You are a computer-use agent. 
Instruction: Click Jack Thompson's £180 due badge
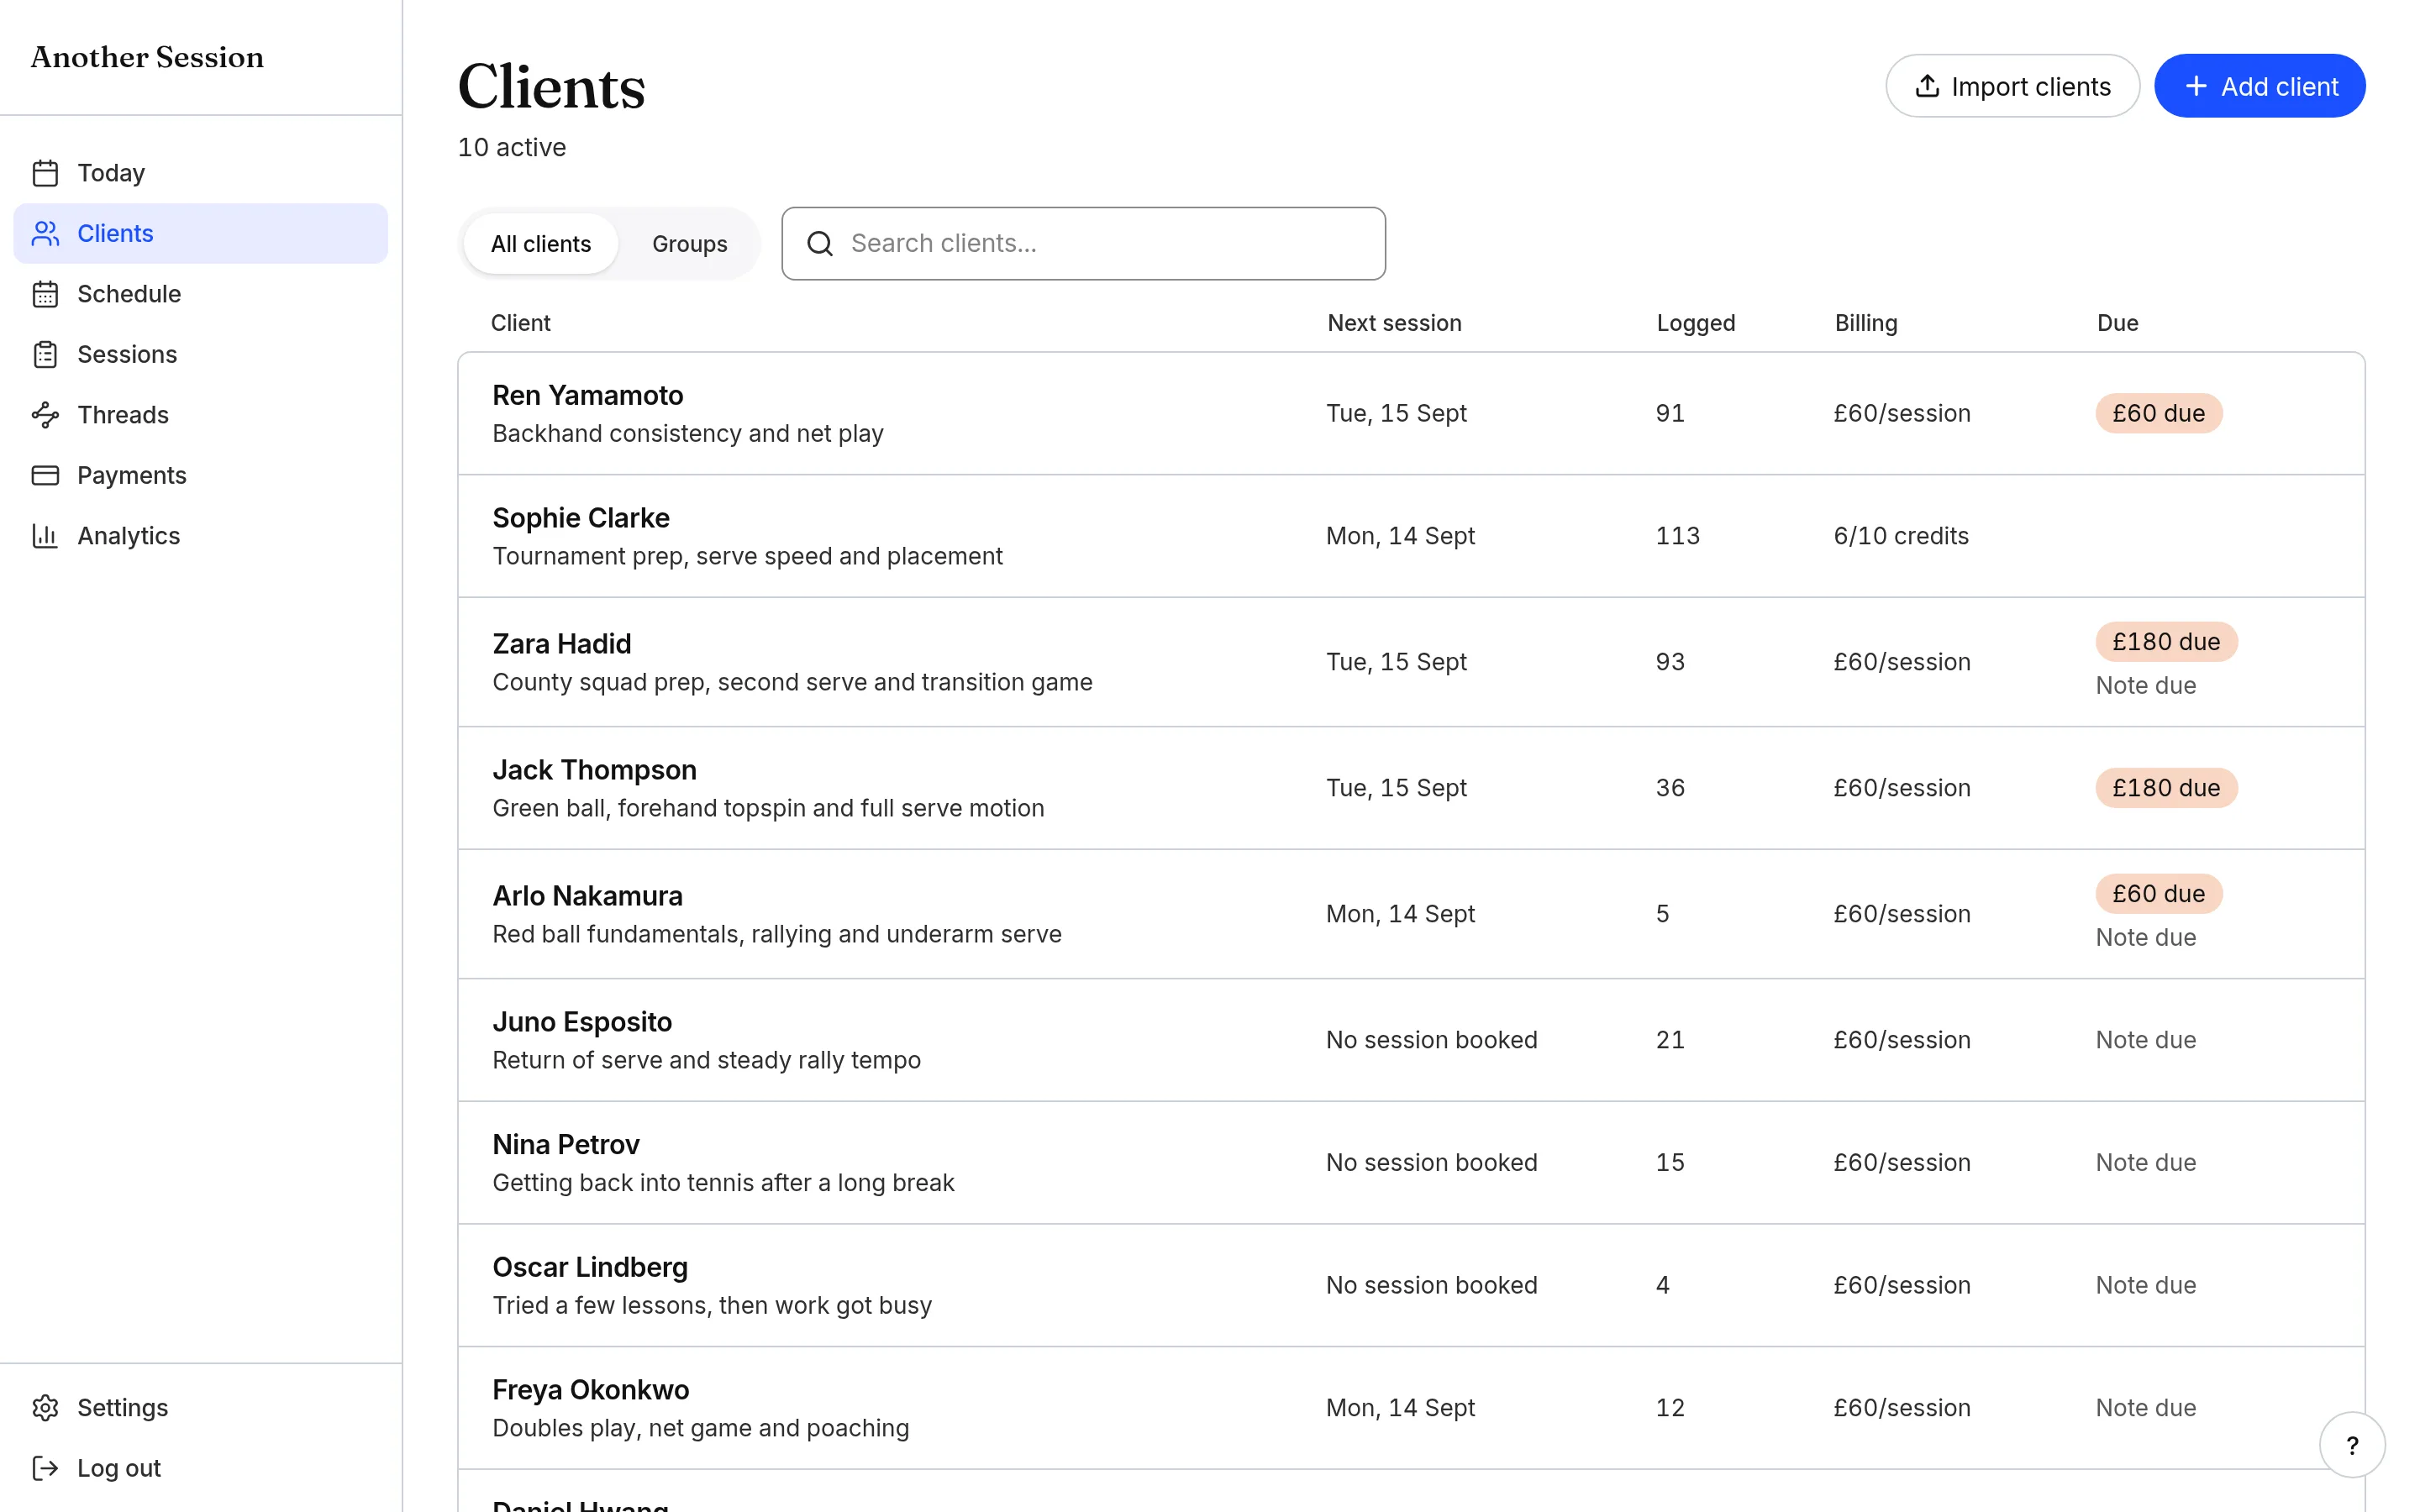click(x=2166, y=788)
